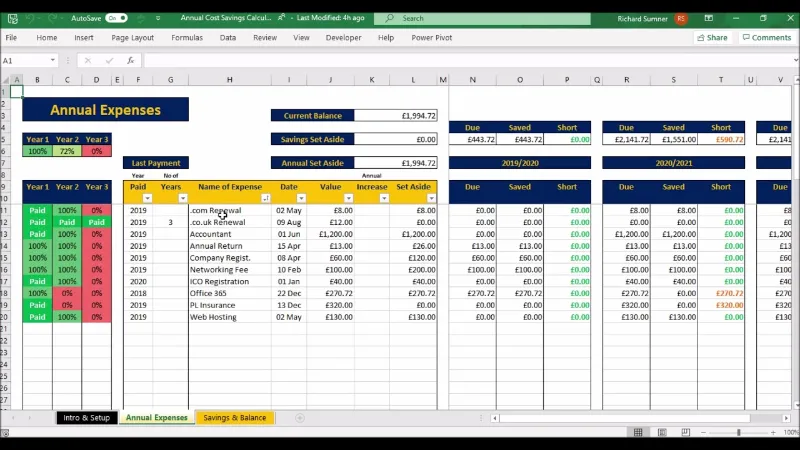This screenshot has width=800, height=450.
Task: Open the Power Pivot tab
Action: 432,38
